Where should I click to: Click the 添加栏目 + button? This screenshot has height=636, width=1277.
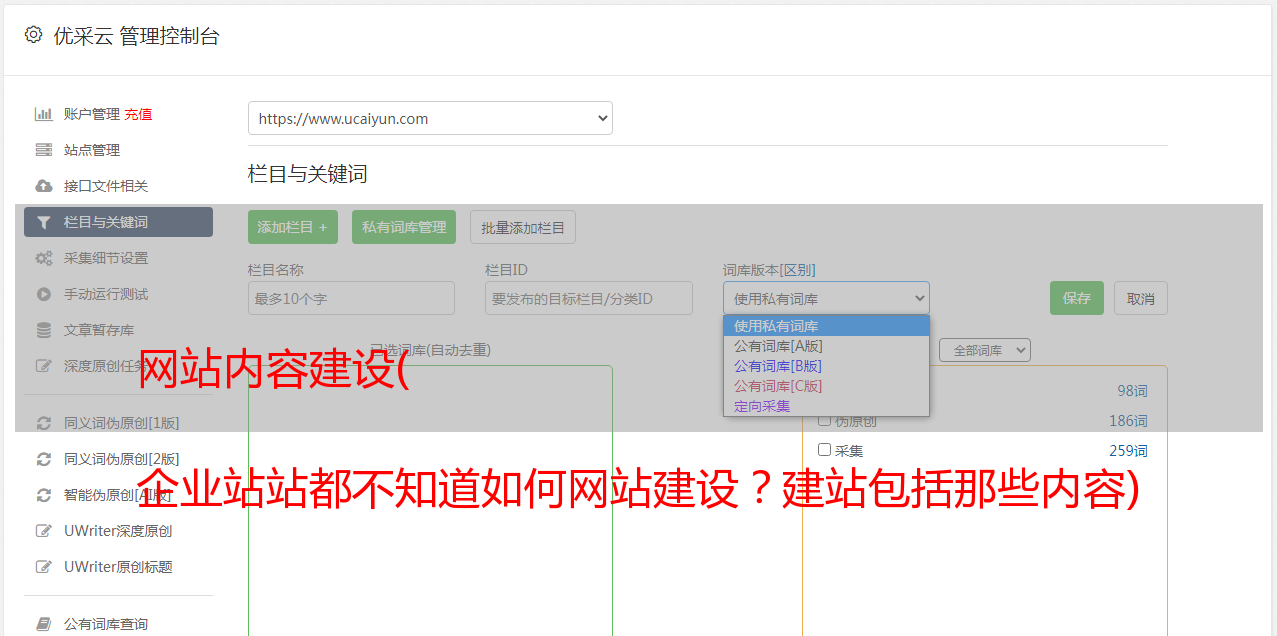[293, 227]
